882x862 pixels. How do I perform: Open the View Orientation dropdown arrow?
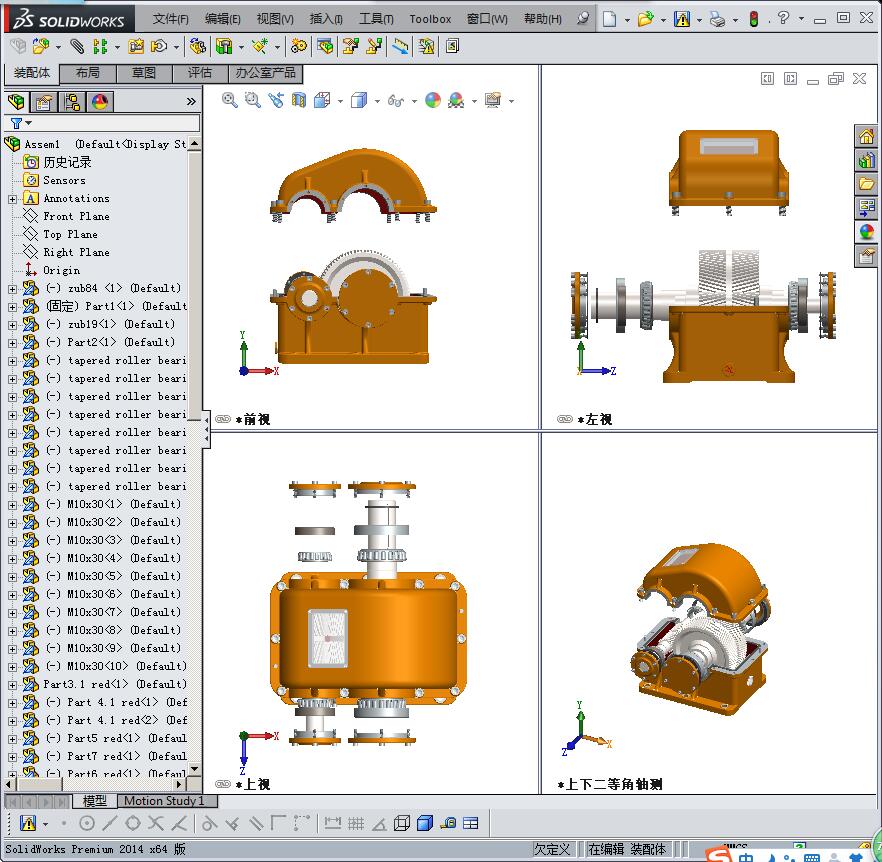click(x=340, y=101)
